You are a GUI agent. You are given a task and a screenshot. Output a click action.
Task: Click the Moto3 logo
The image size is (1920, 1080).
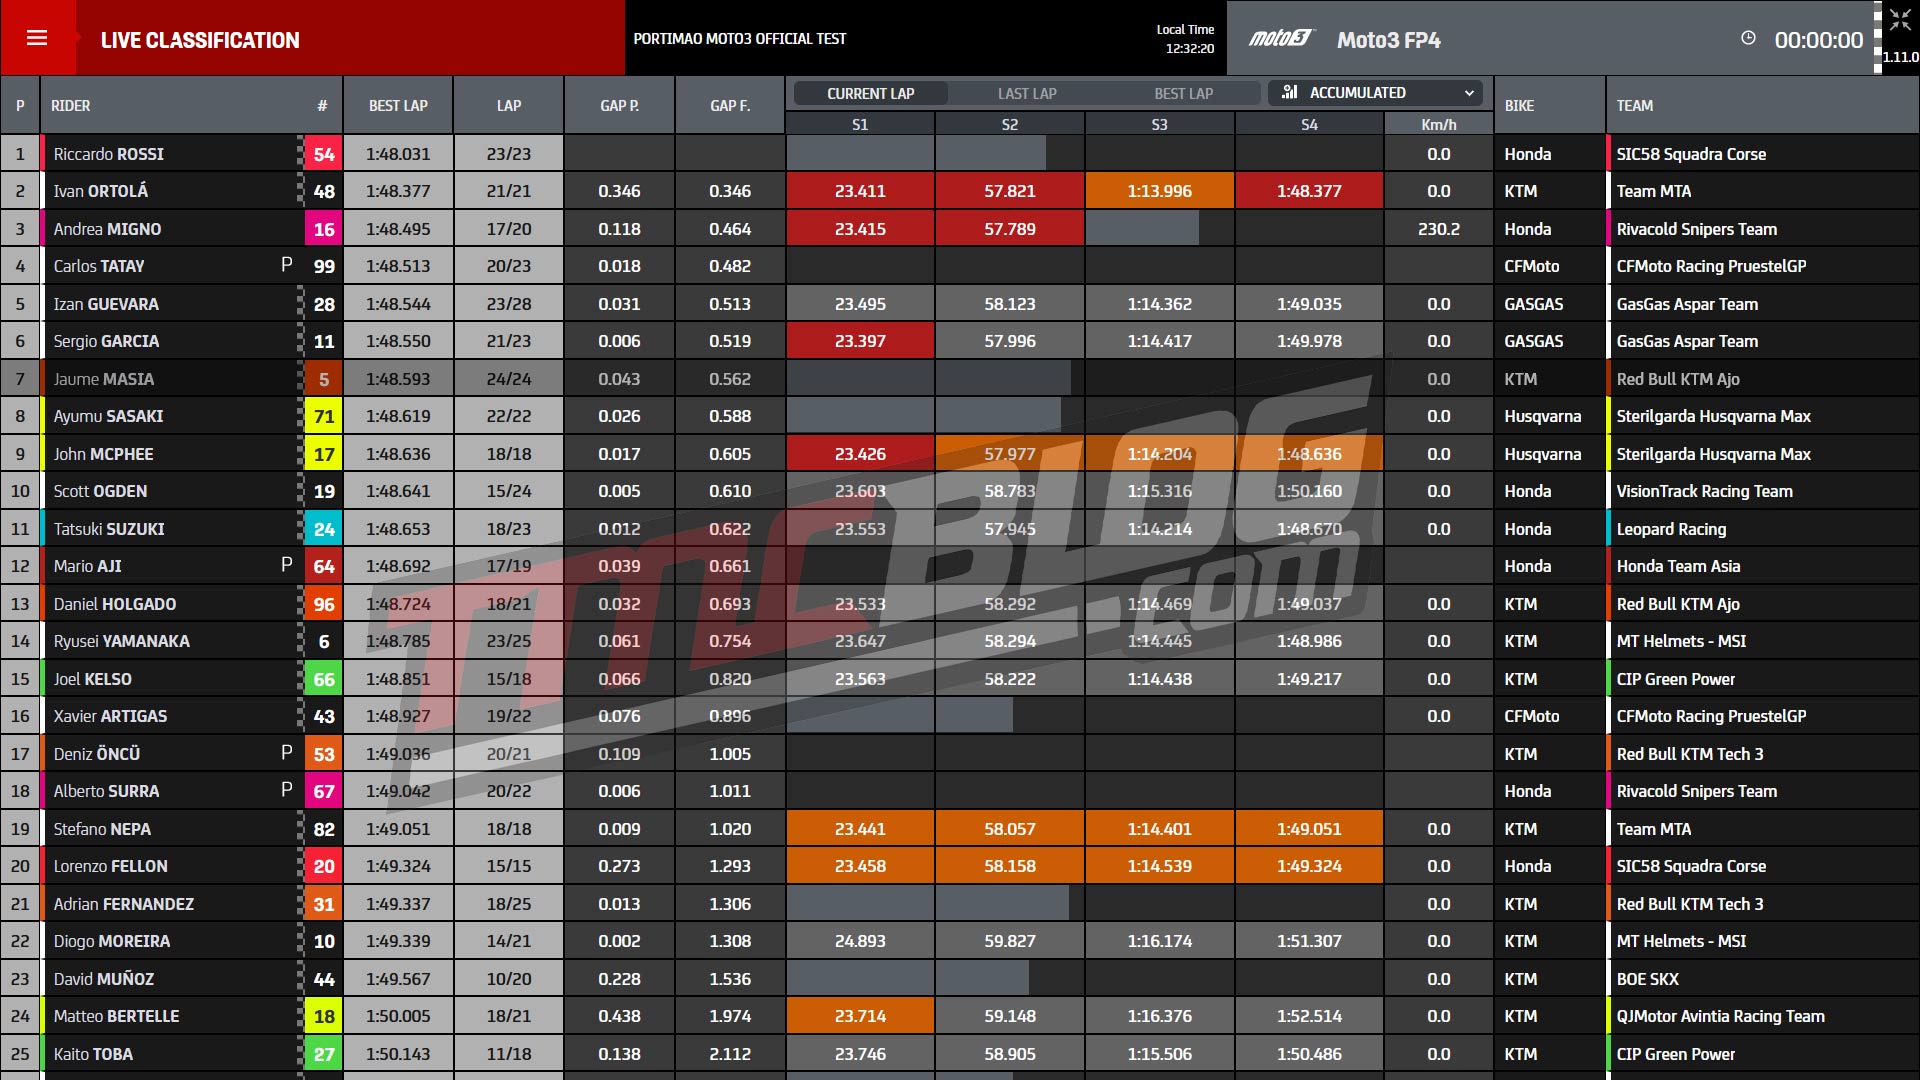click(x=1280, y=39)
